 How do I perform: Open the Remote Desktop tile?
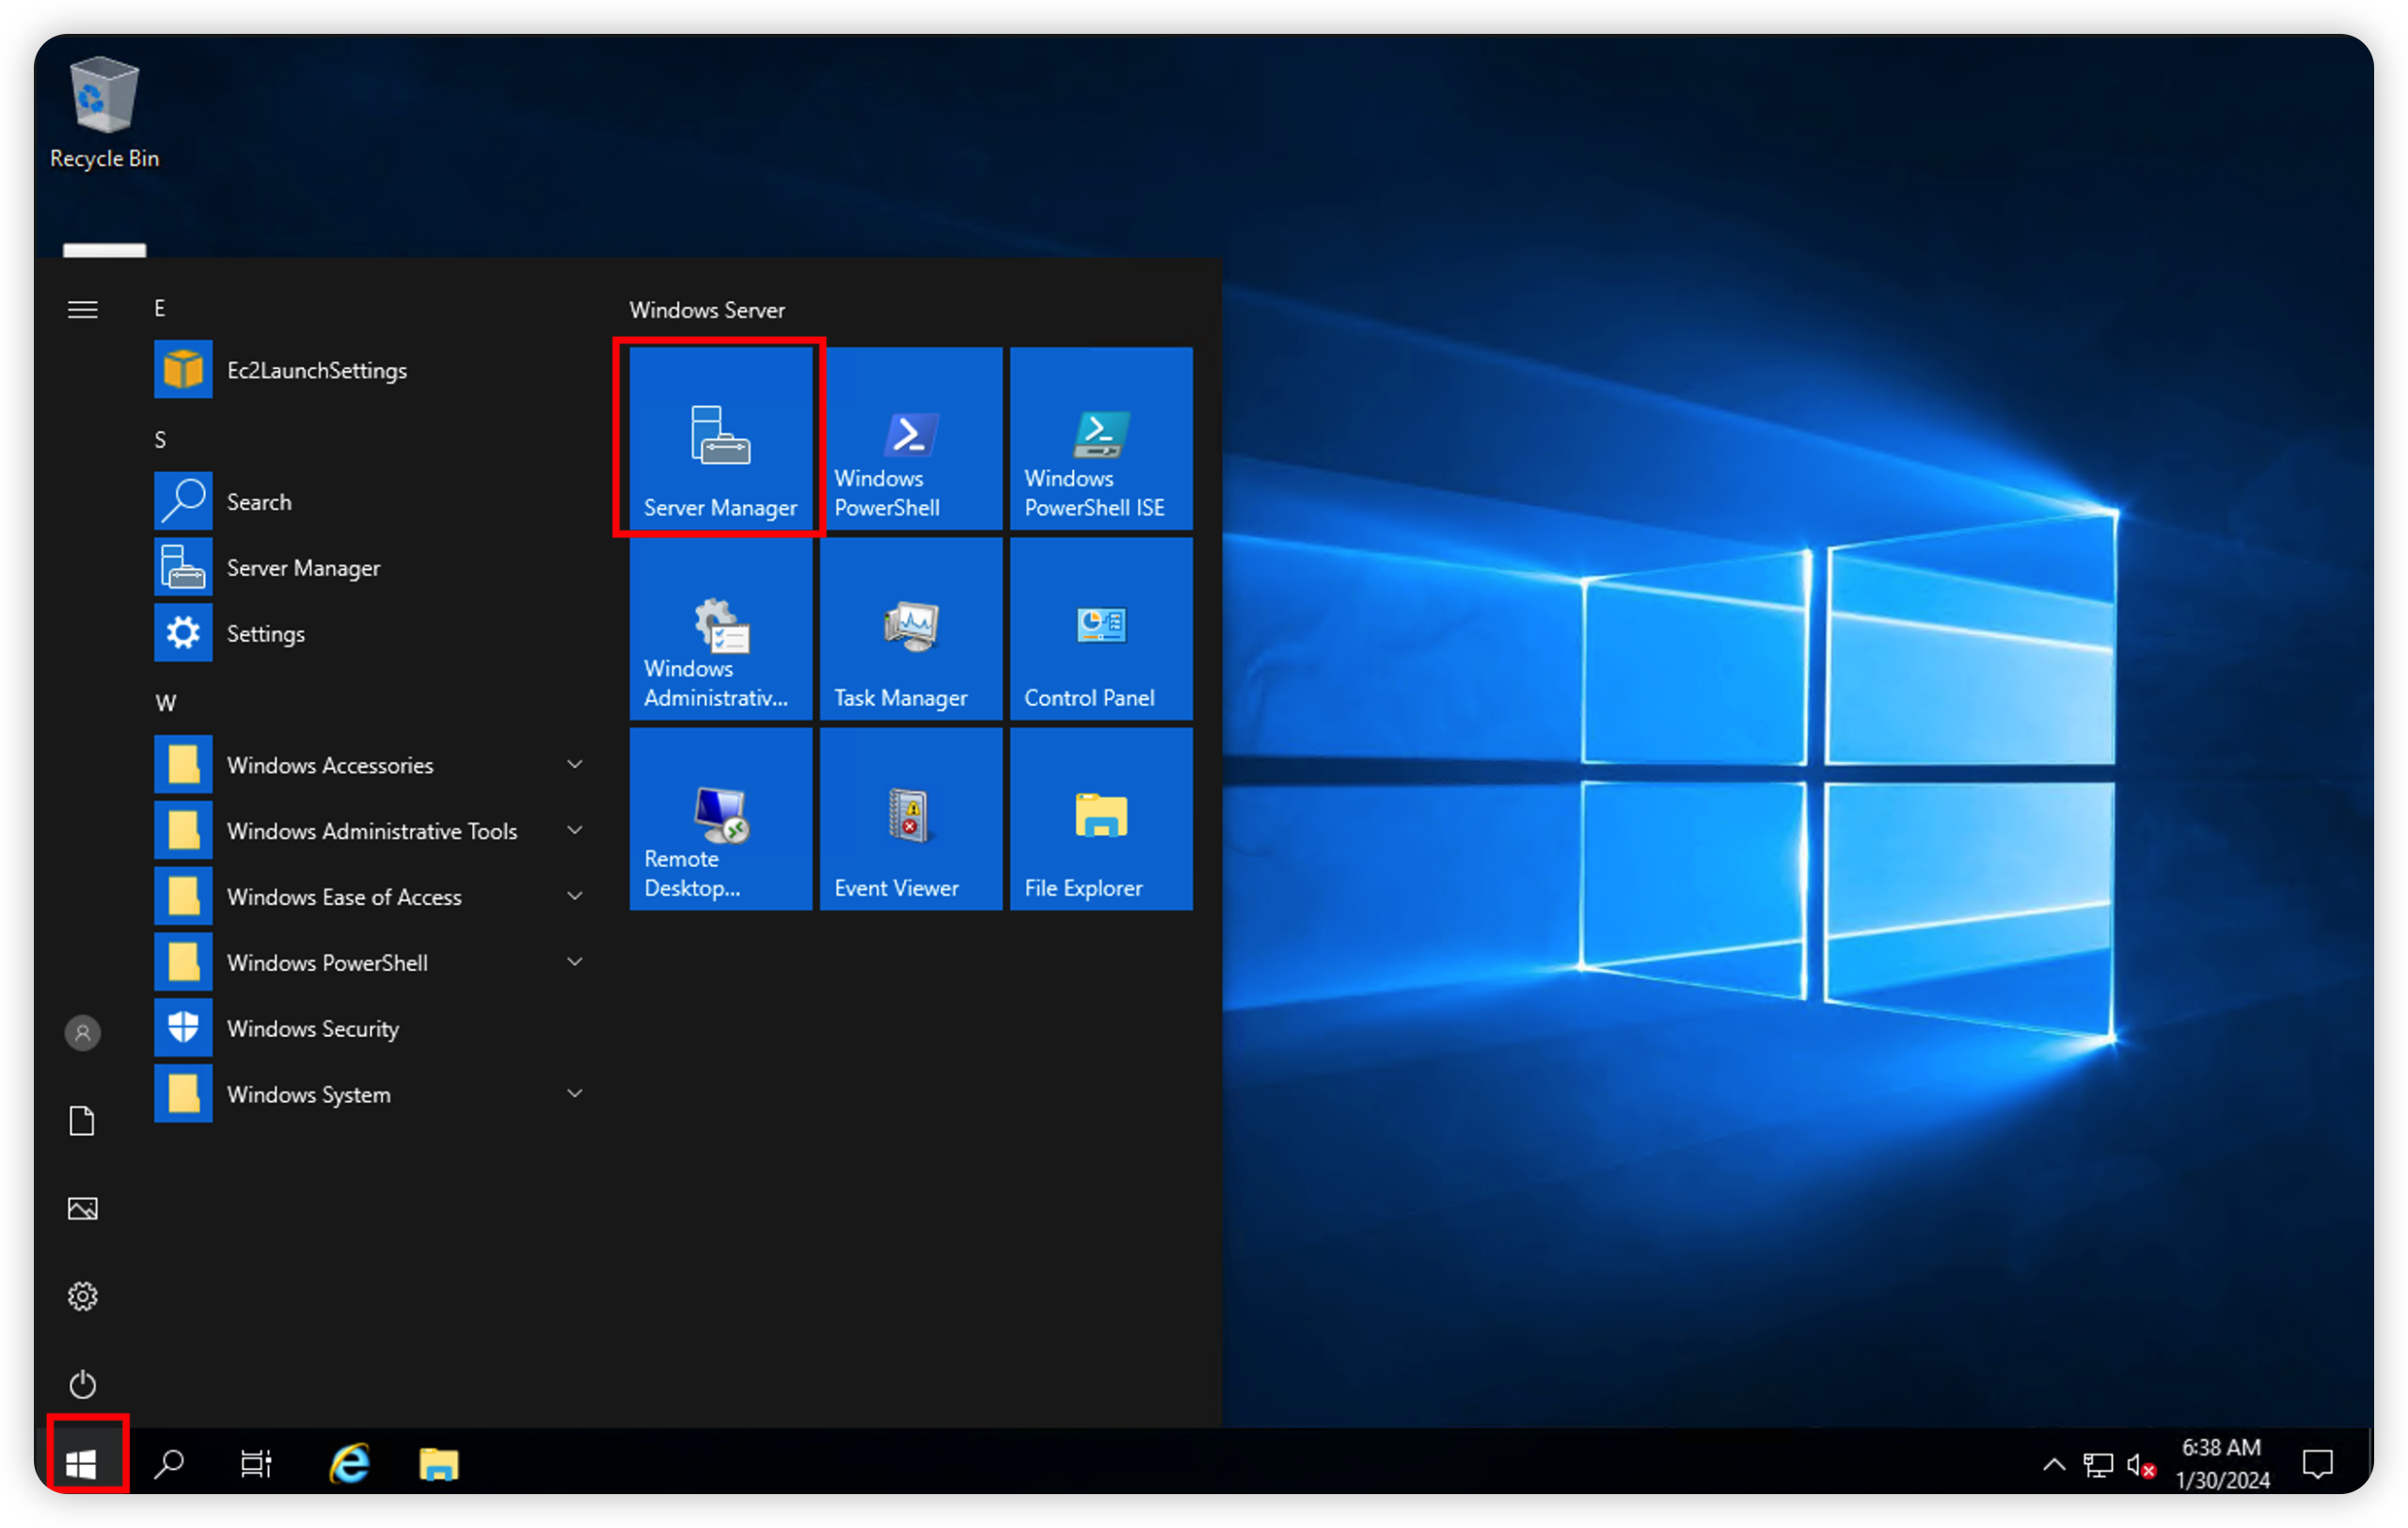coord(720,818)
